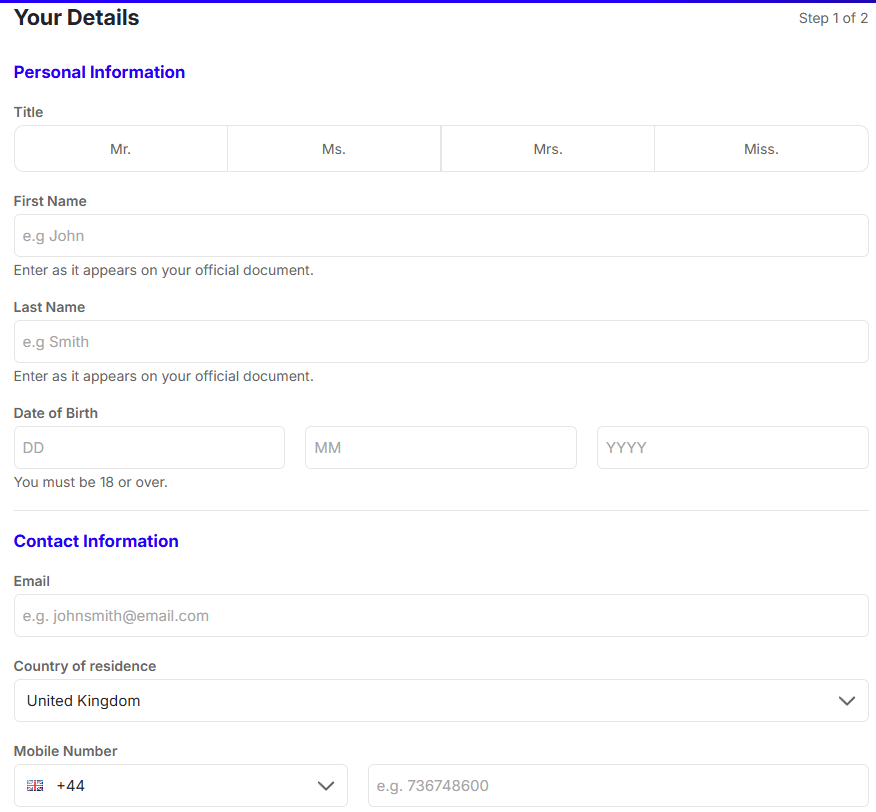The width and height of the screenshot is (876, 812).
Task: Click the hint text under First Name
Action: (x=164, y=270)
